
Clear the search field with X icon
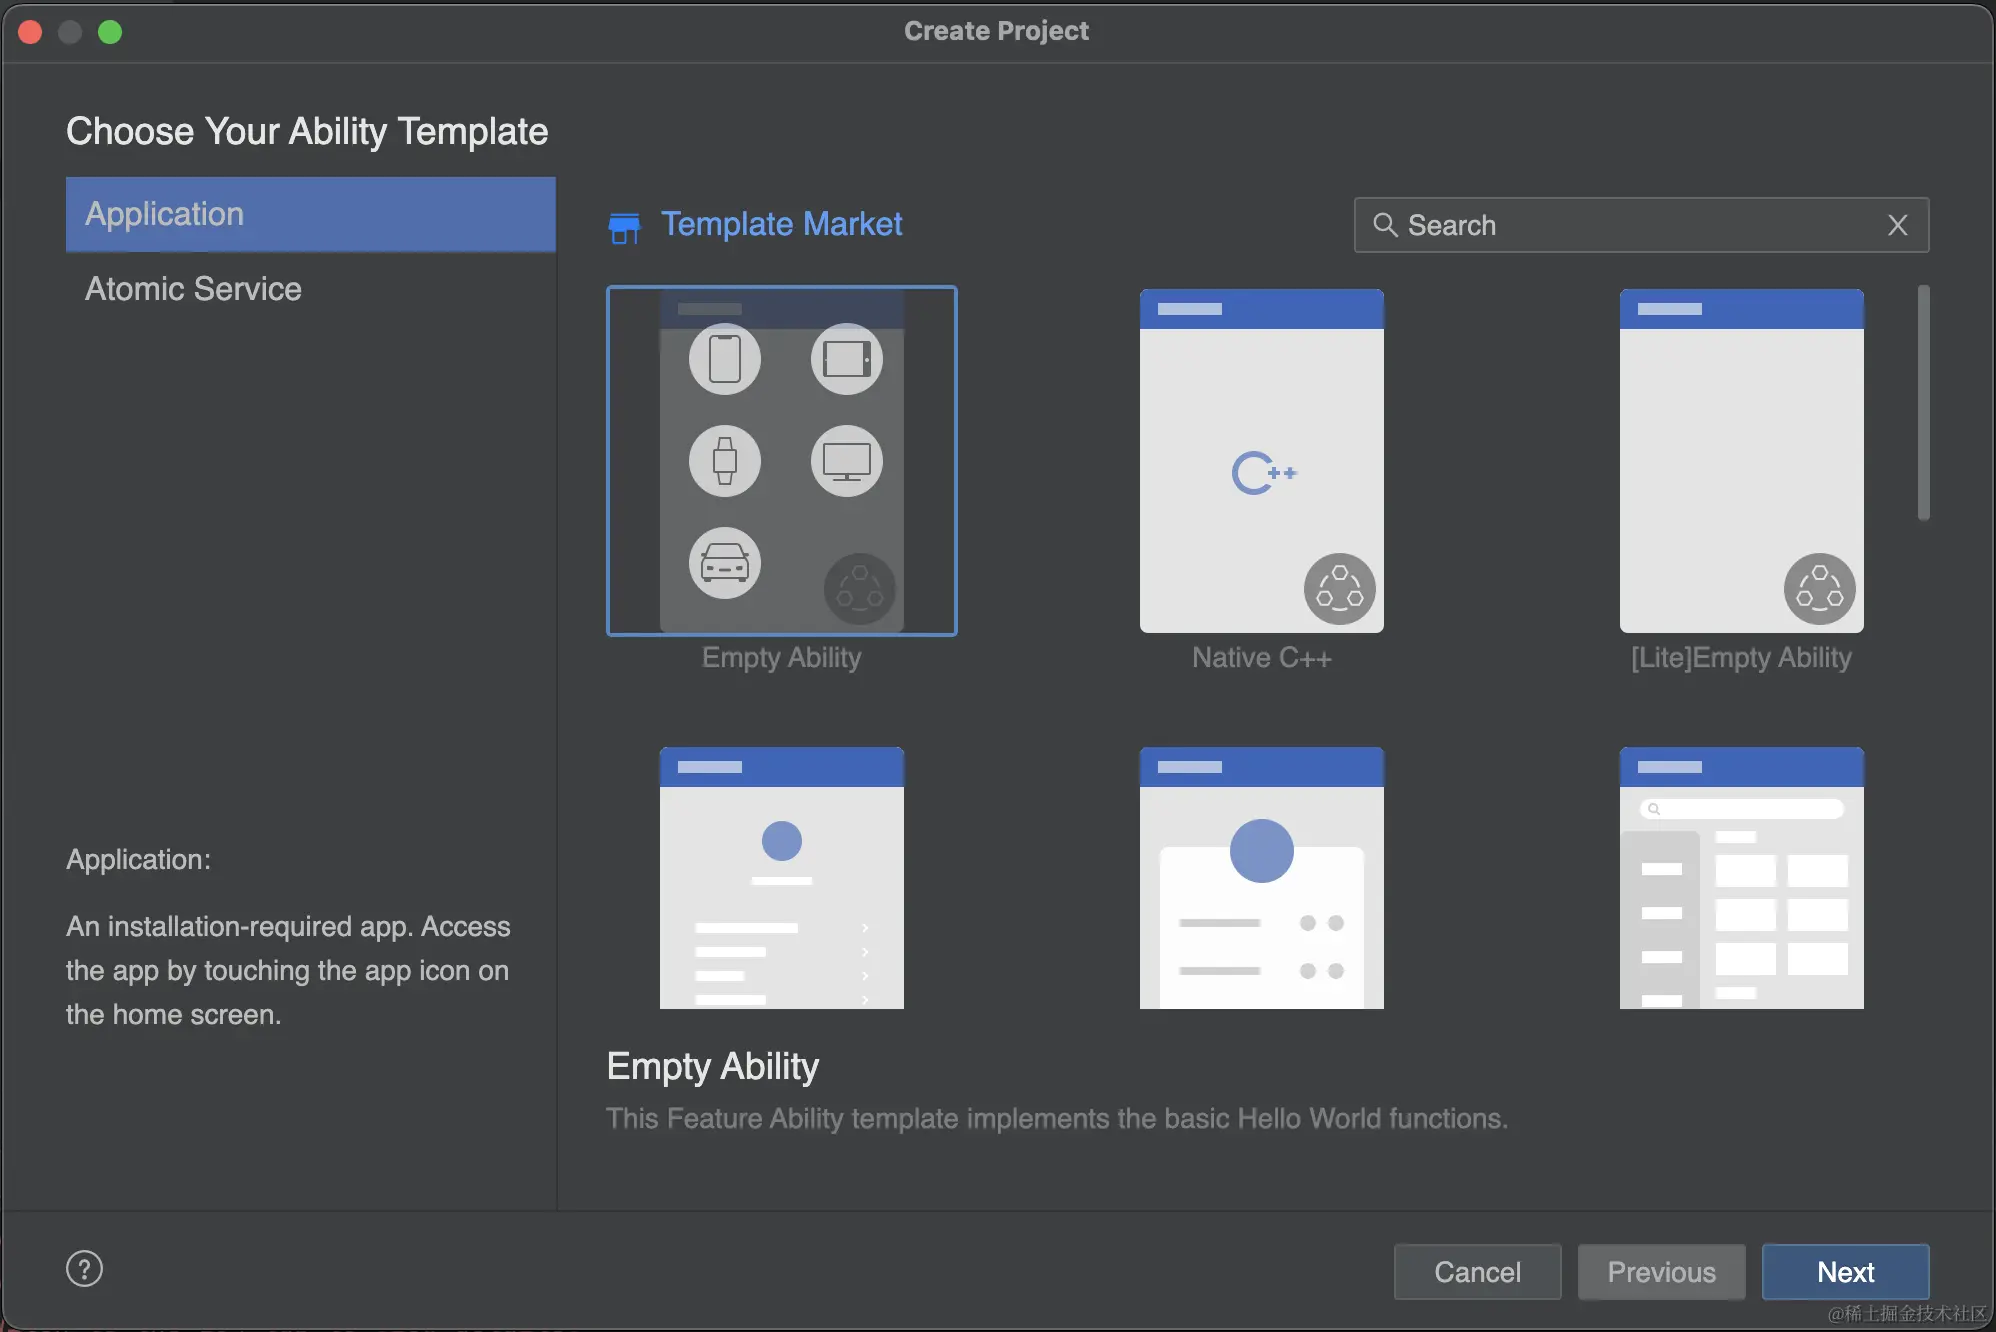click(1897, 225)
